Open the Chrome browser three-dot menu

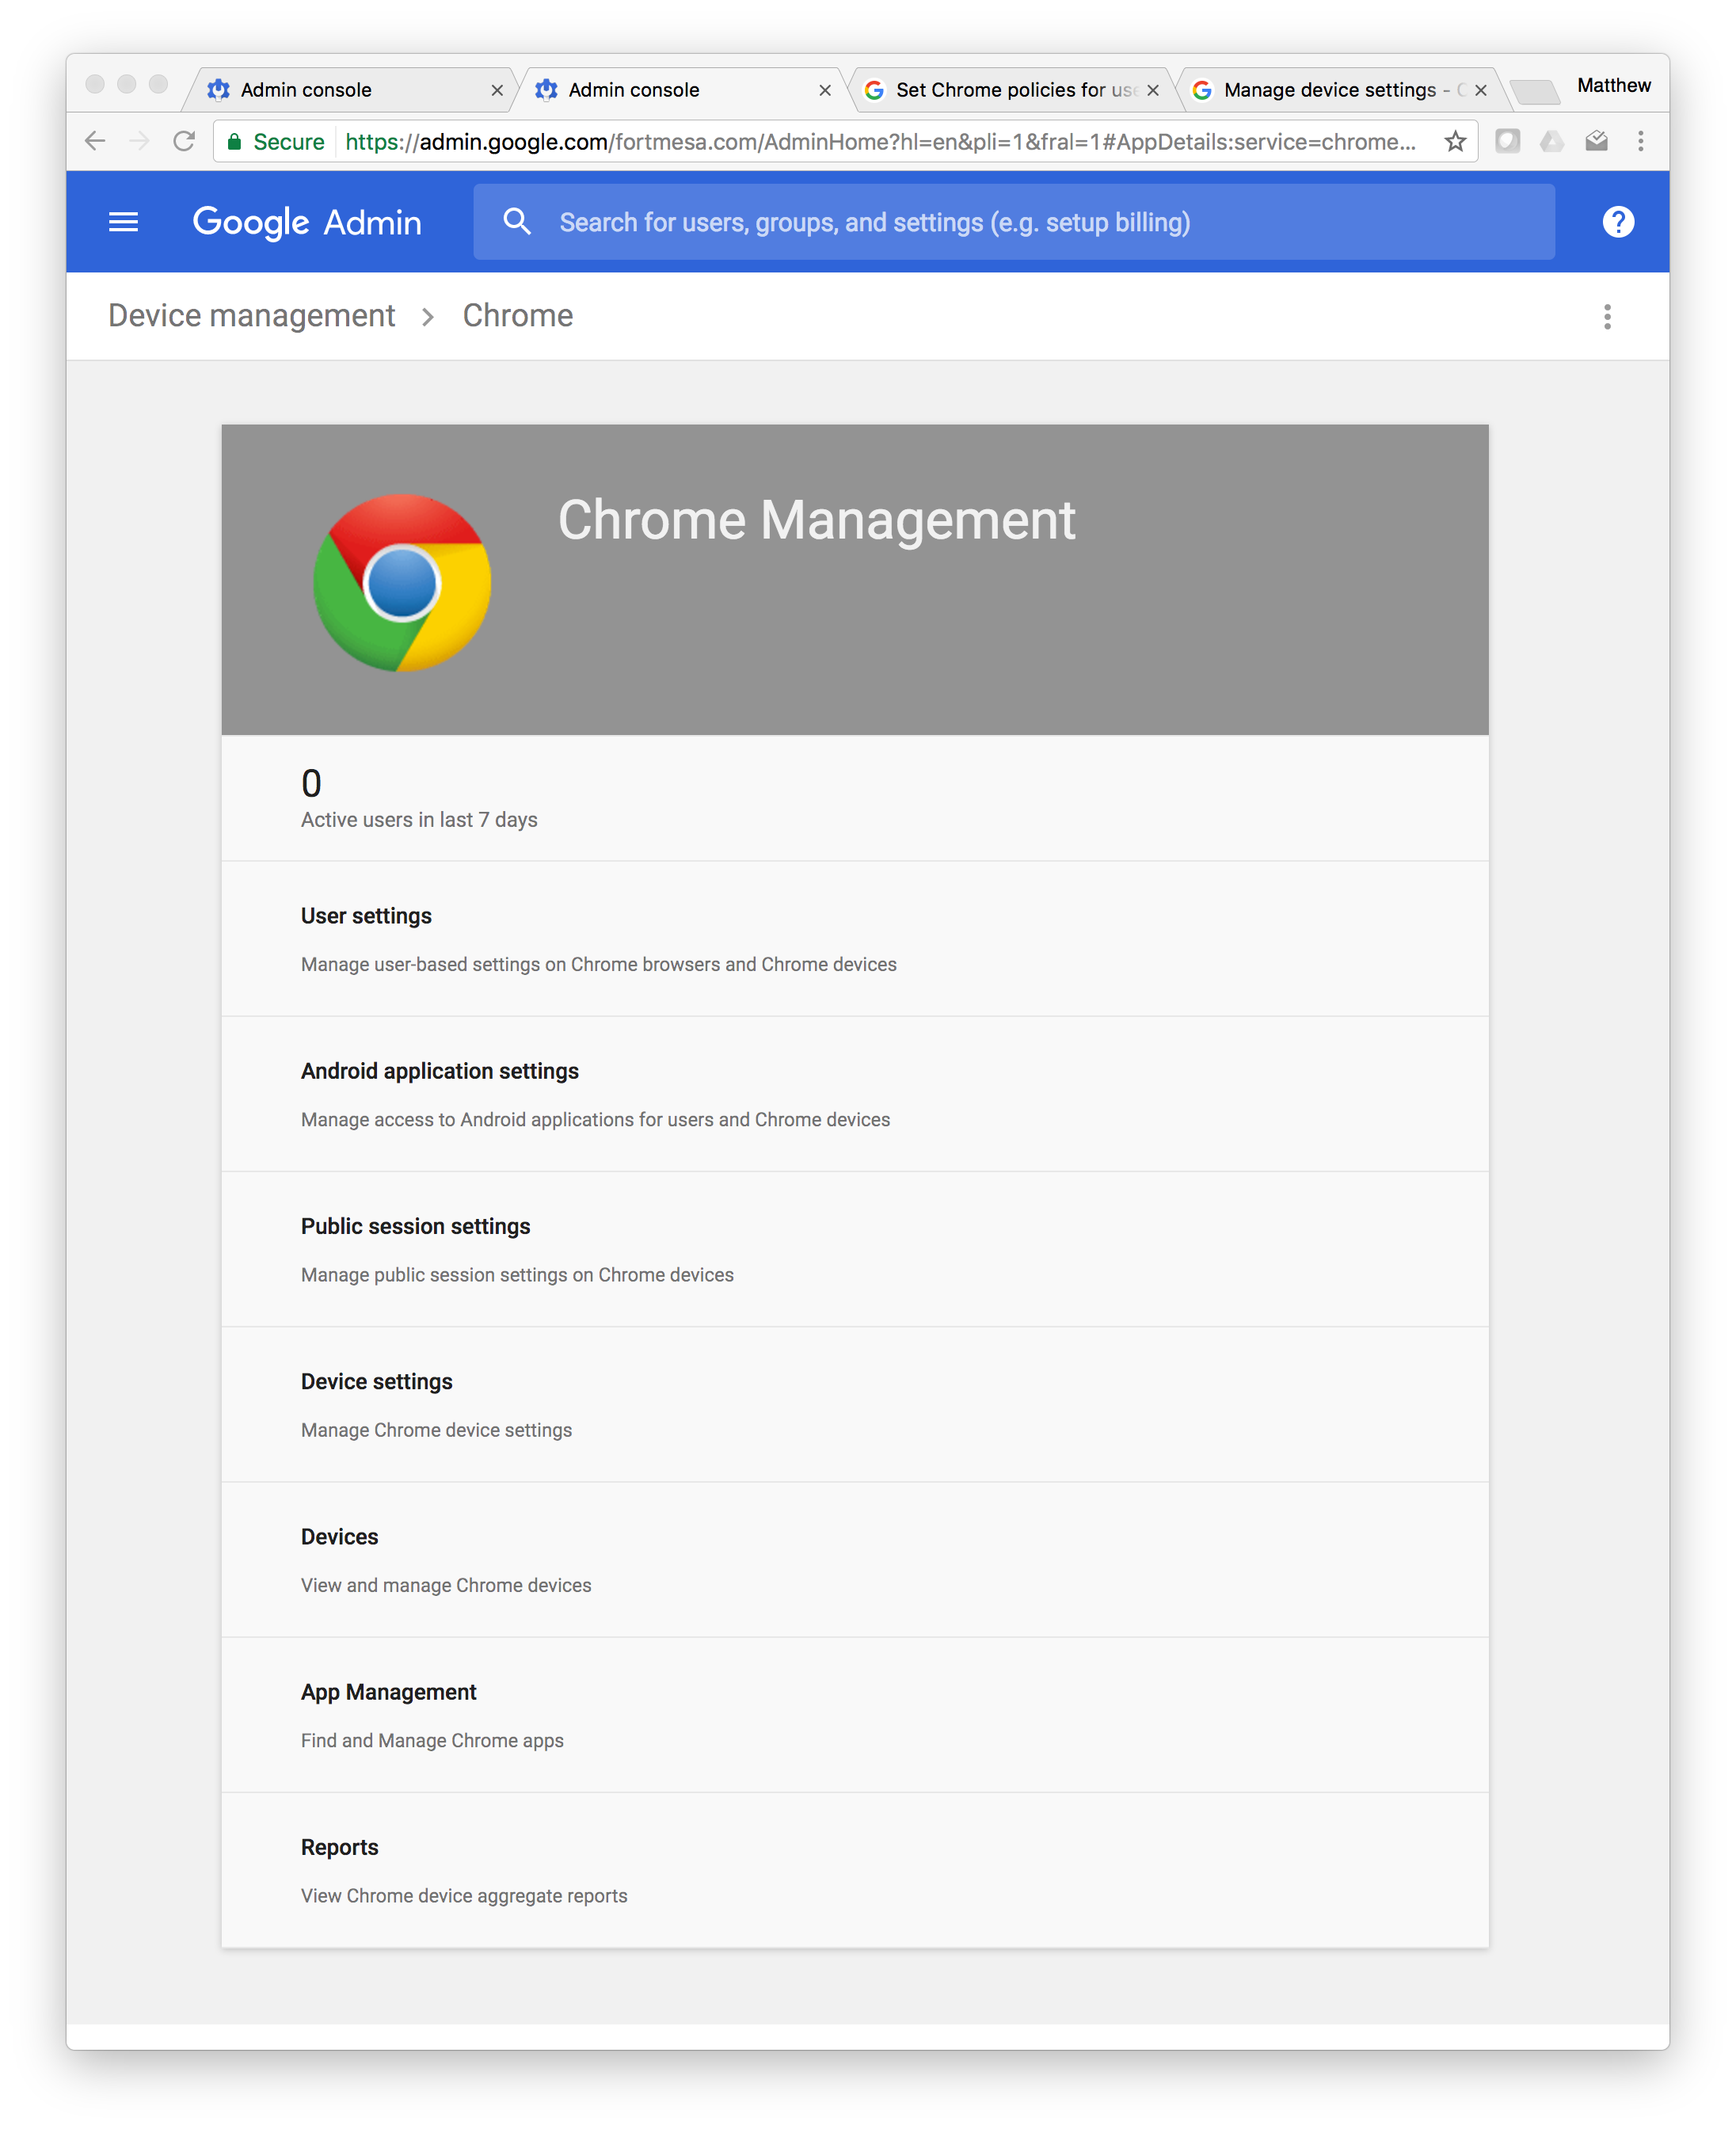click(x=1640, y=141)
